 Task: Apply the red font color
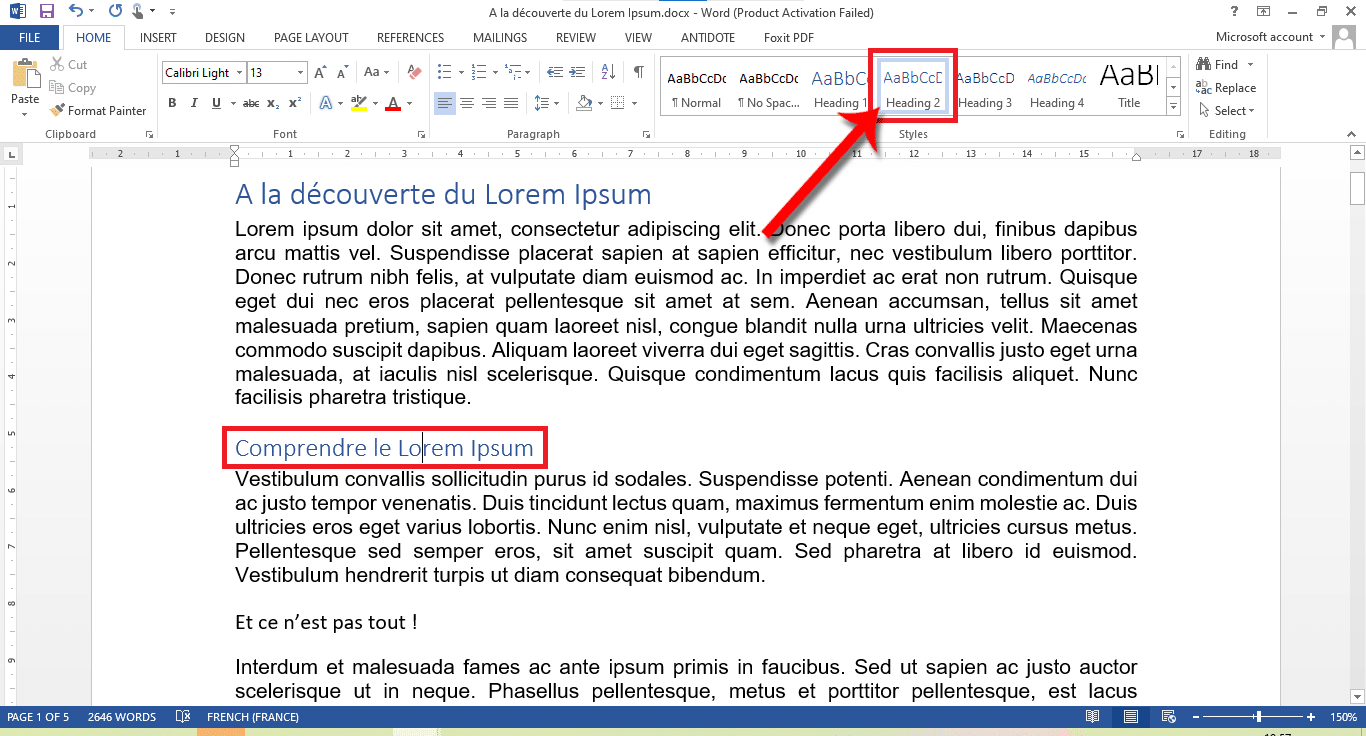click(x=393, y=103)
